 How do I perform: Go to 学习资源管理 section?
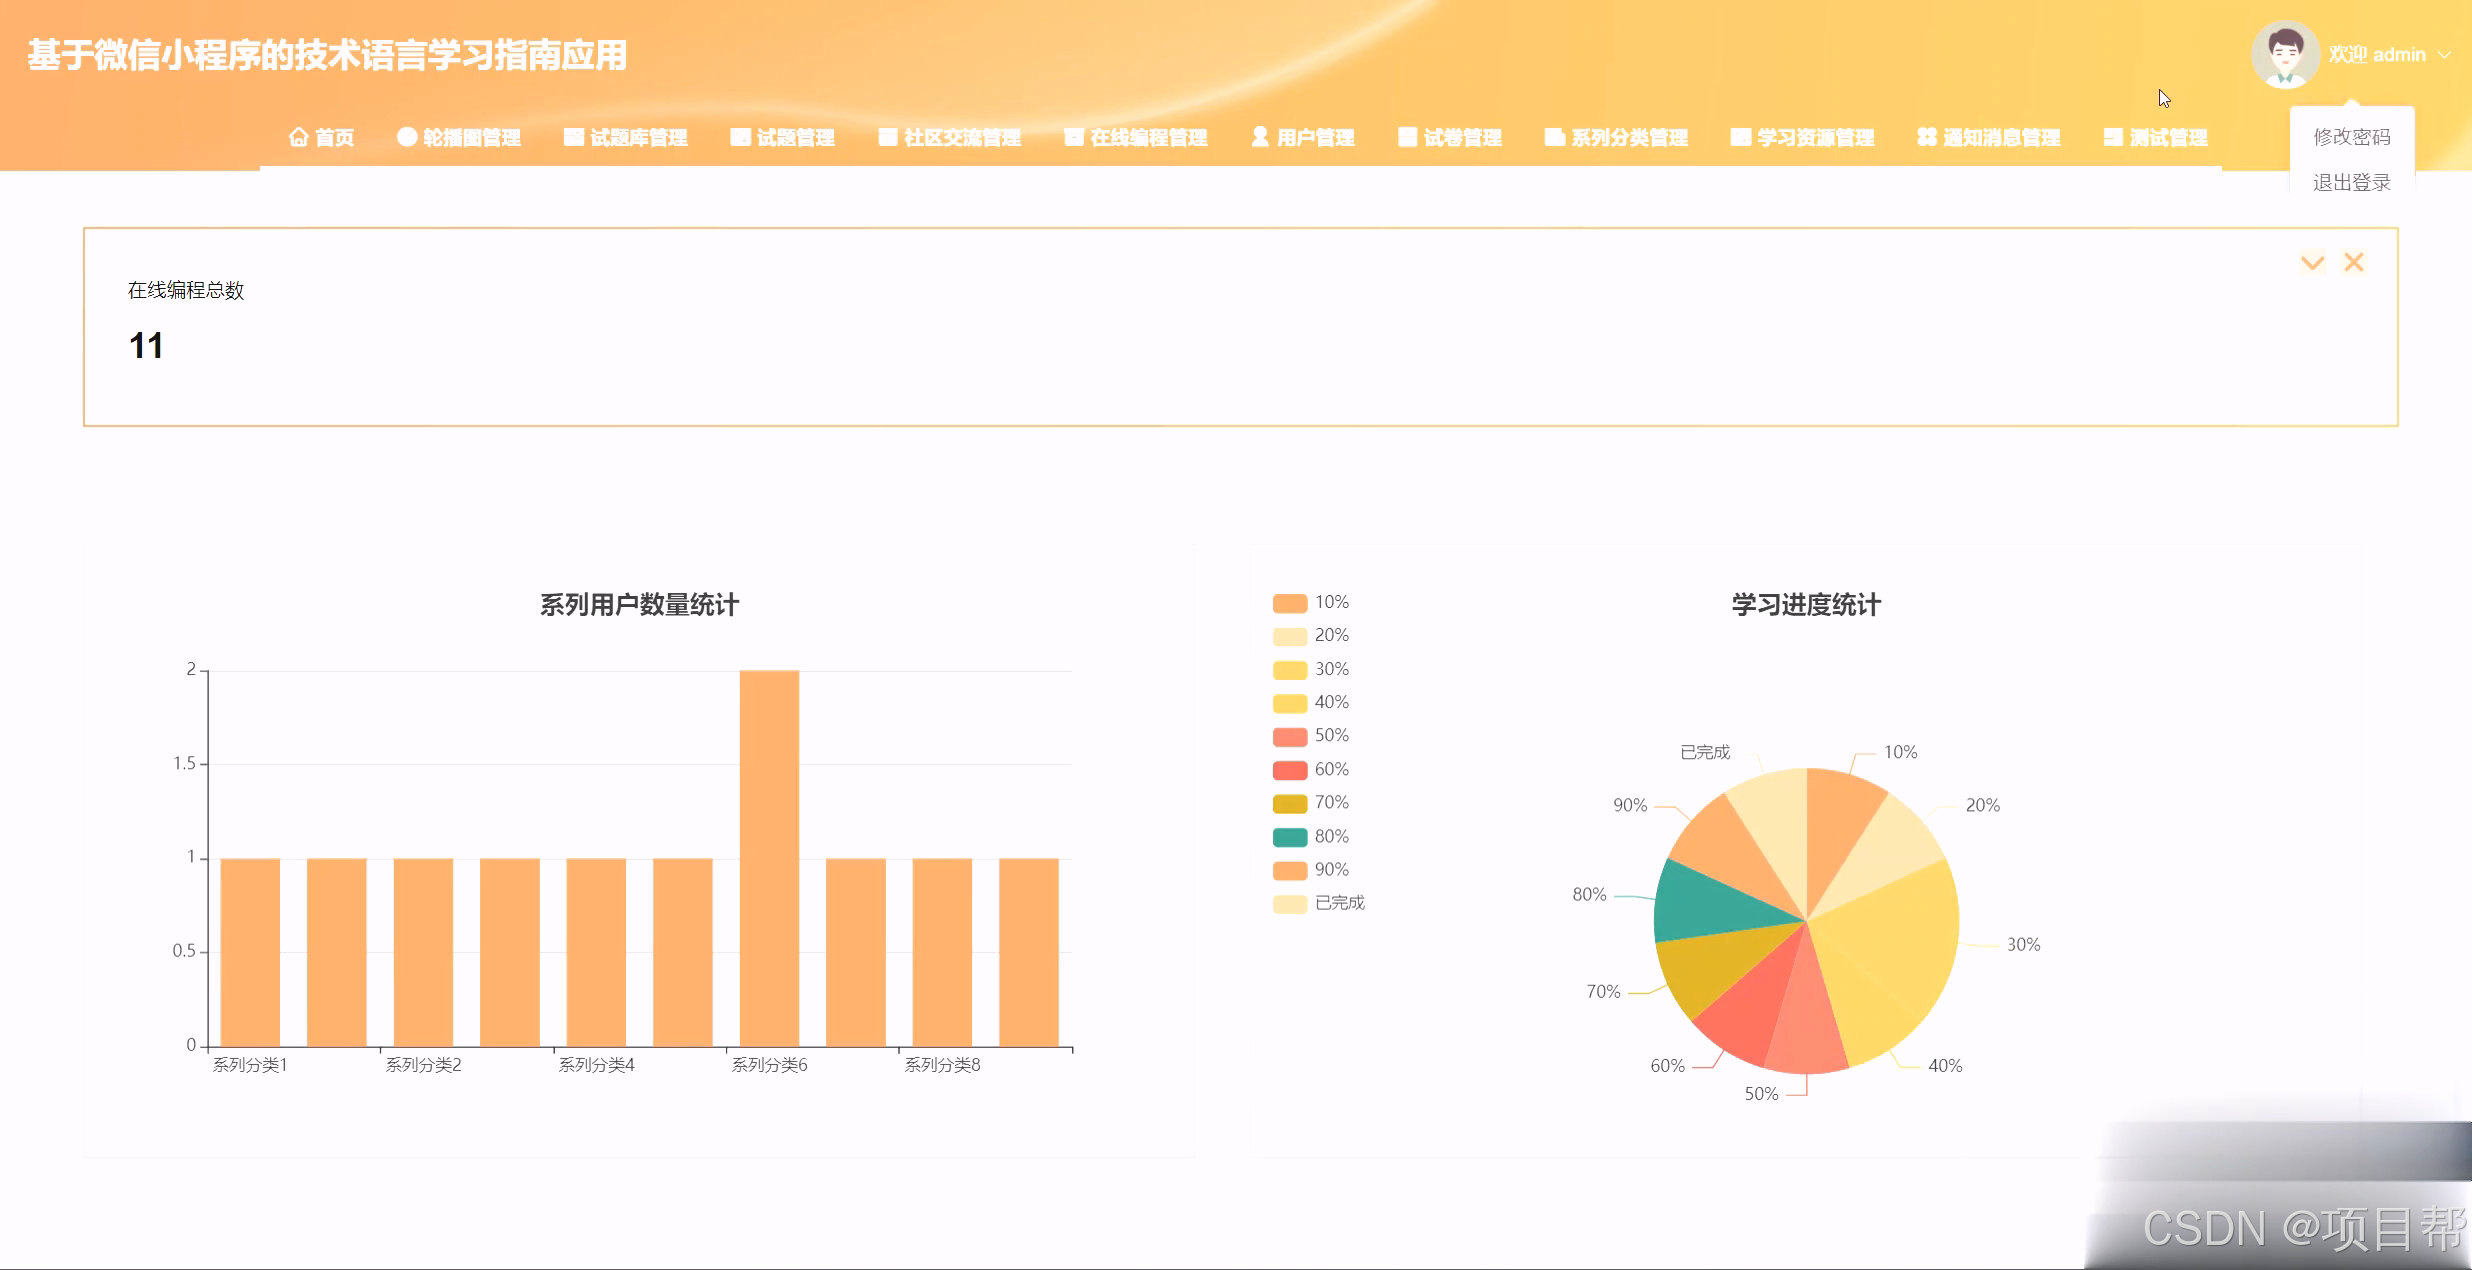tap(1815, 137)
